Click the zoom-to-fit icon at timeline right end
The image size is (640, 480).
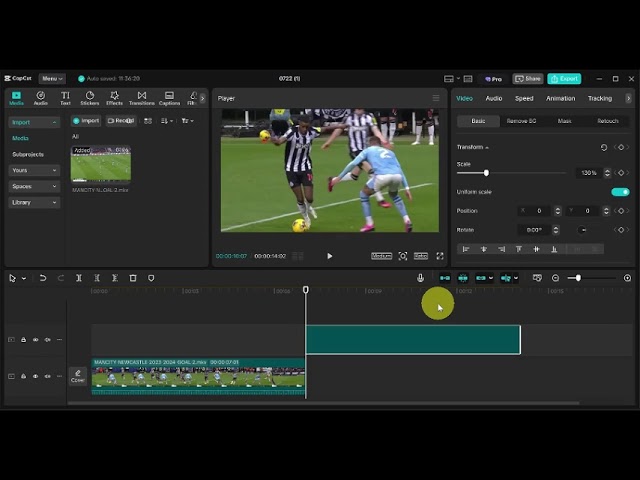pyautogui.click(x=627, y=278)
